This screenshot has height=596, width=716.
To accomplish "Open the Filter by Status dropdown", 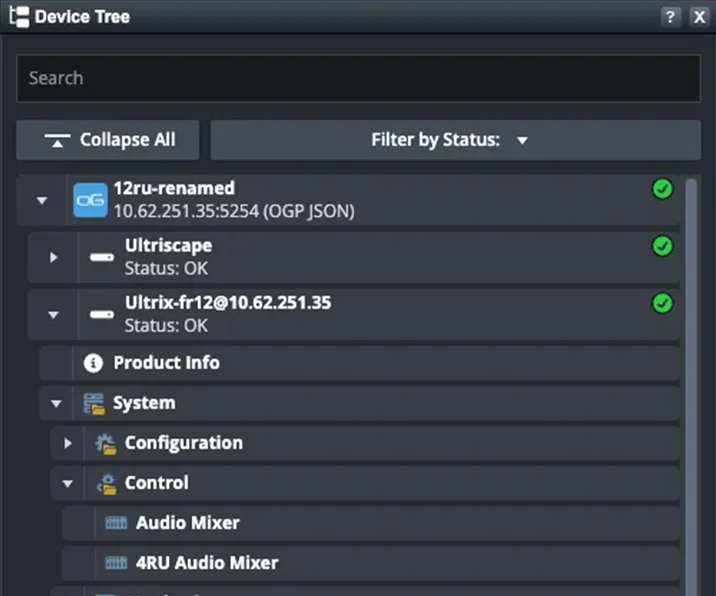I will click(455, 140).
